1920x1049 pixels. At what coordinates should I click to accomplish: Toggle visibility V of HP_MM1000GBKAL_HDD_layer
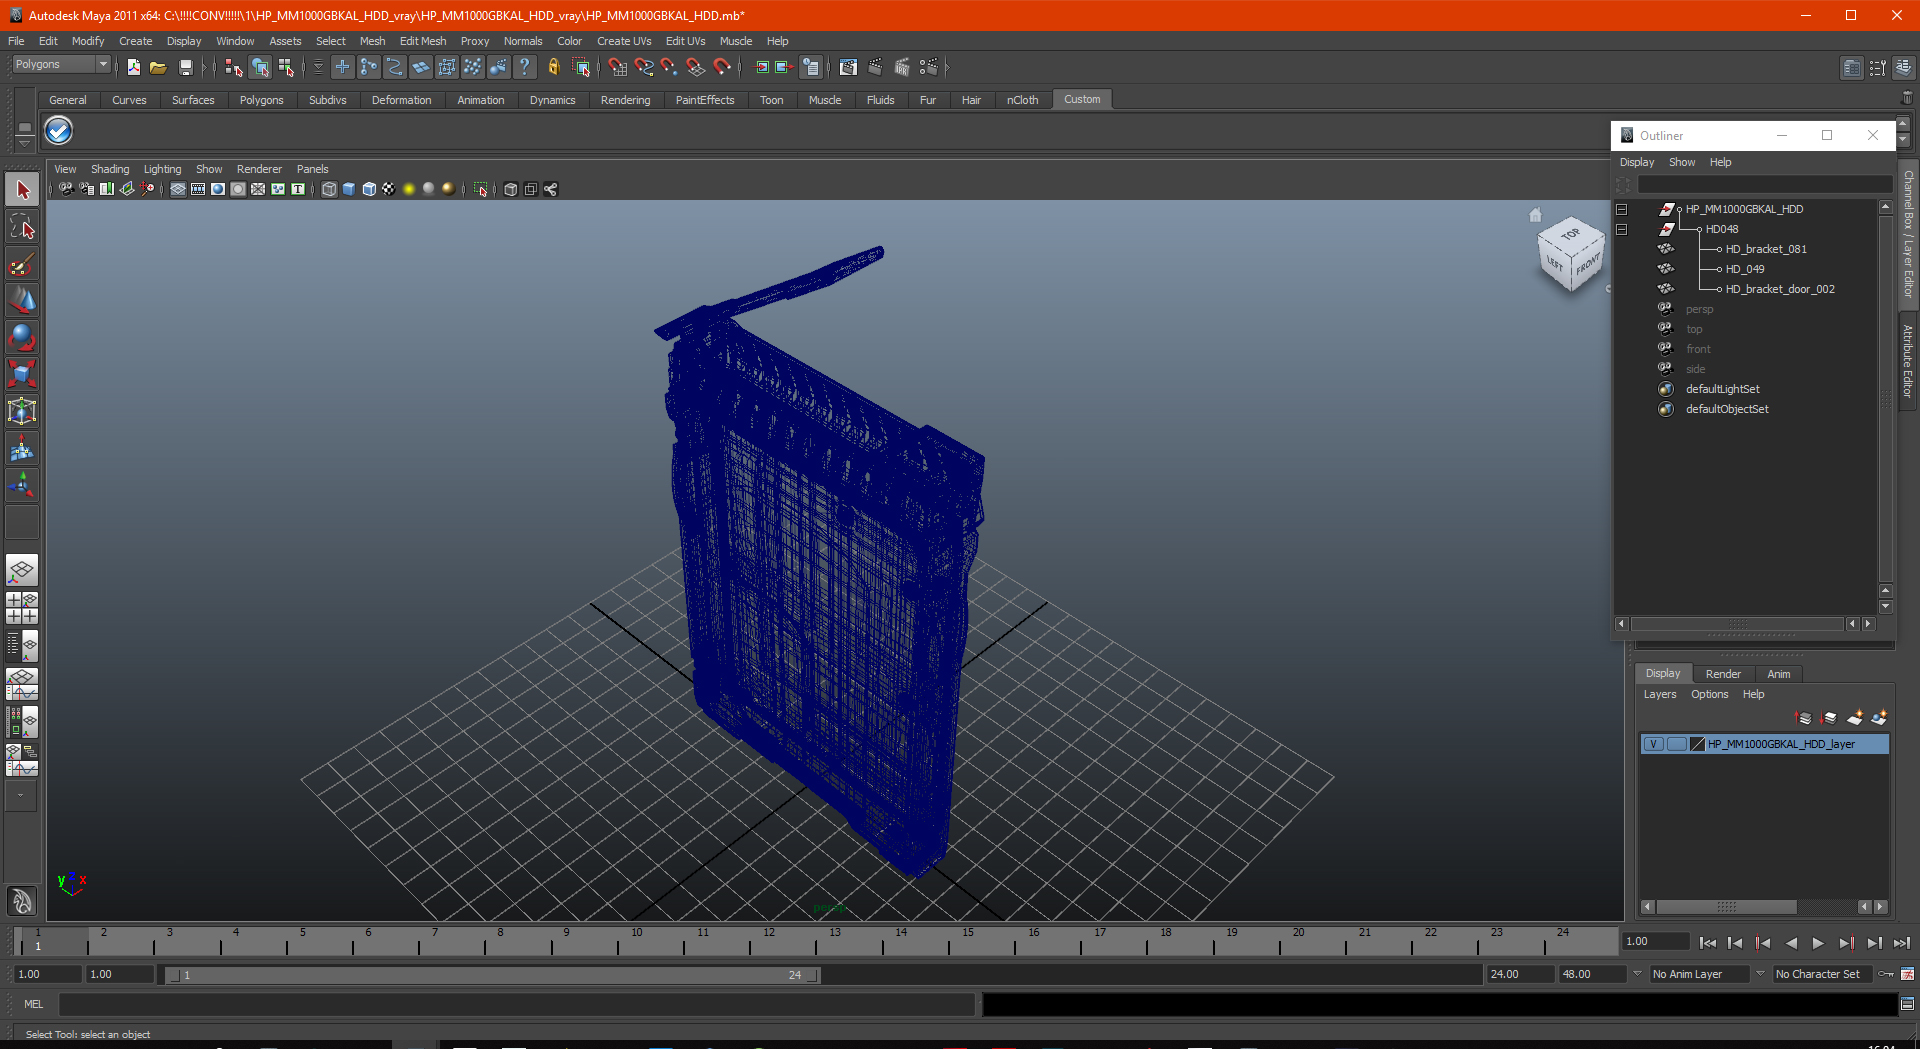pyautogui.click(x=1654, y=744)
